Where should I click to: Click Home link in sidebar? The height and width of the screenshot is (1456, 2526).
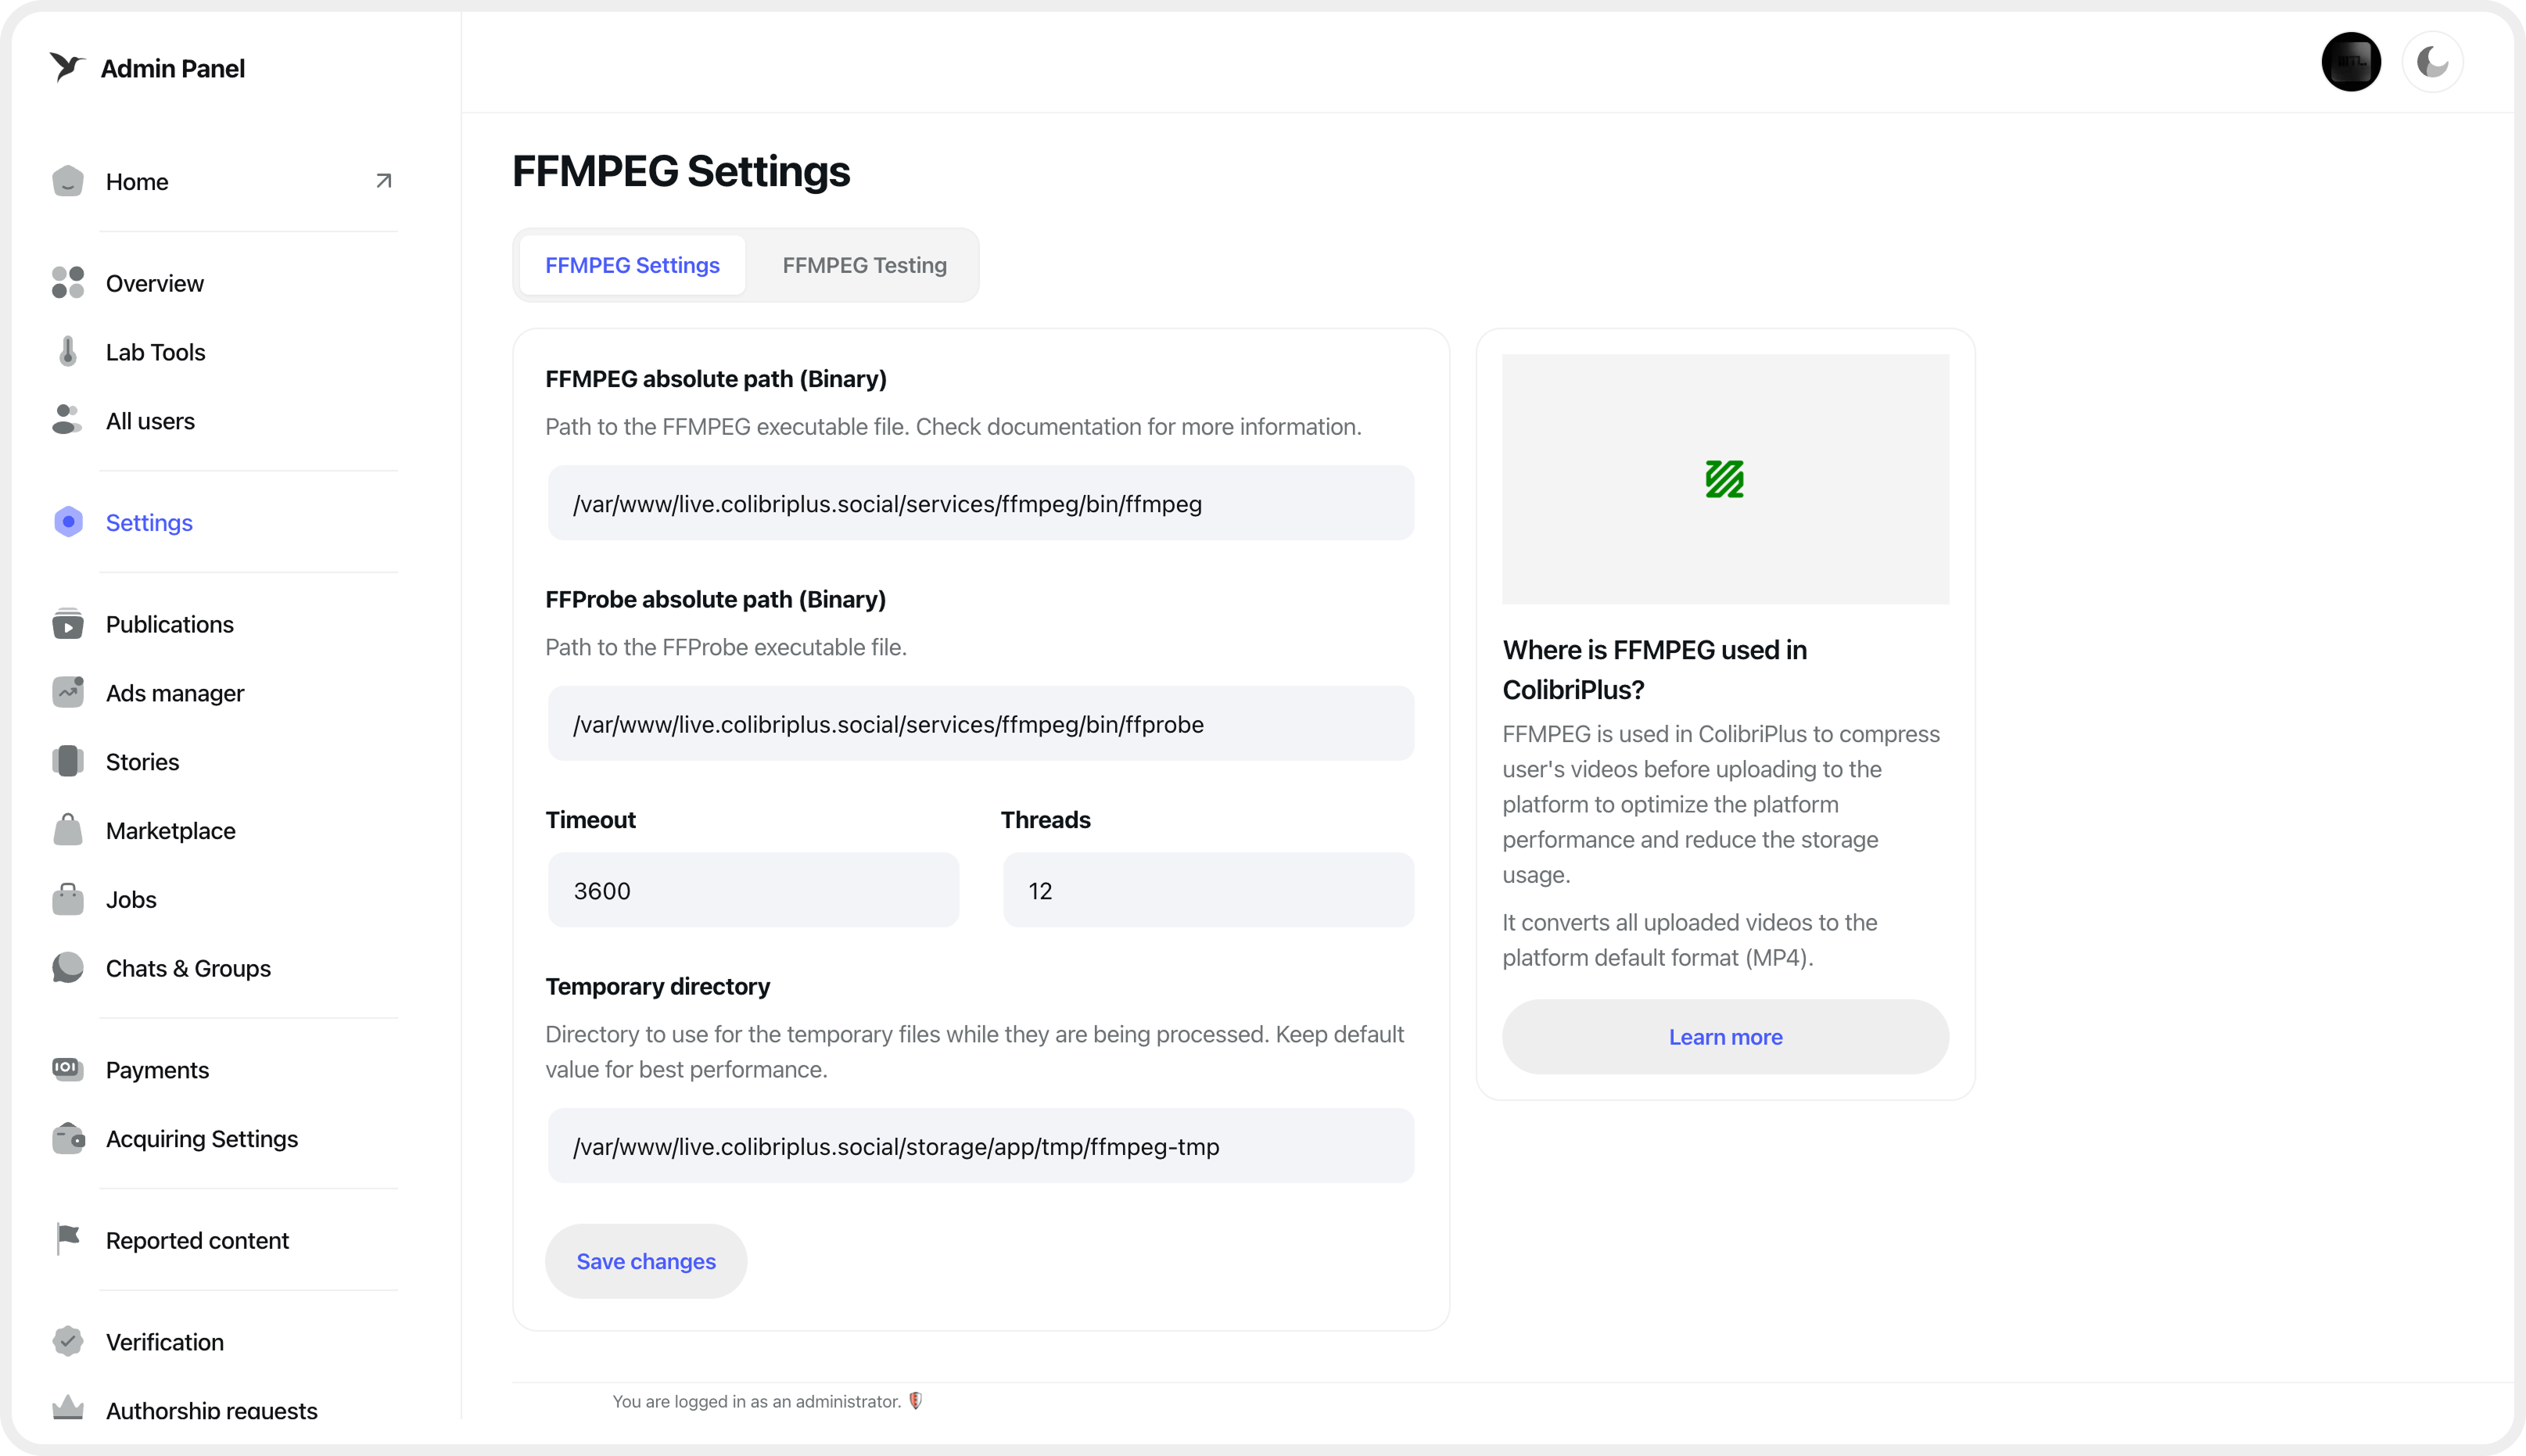tap(137, 182)
